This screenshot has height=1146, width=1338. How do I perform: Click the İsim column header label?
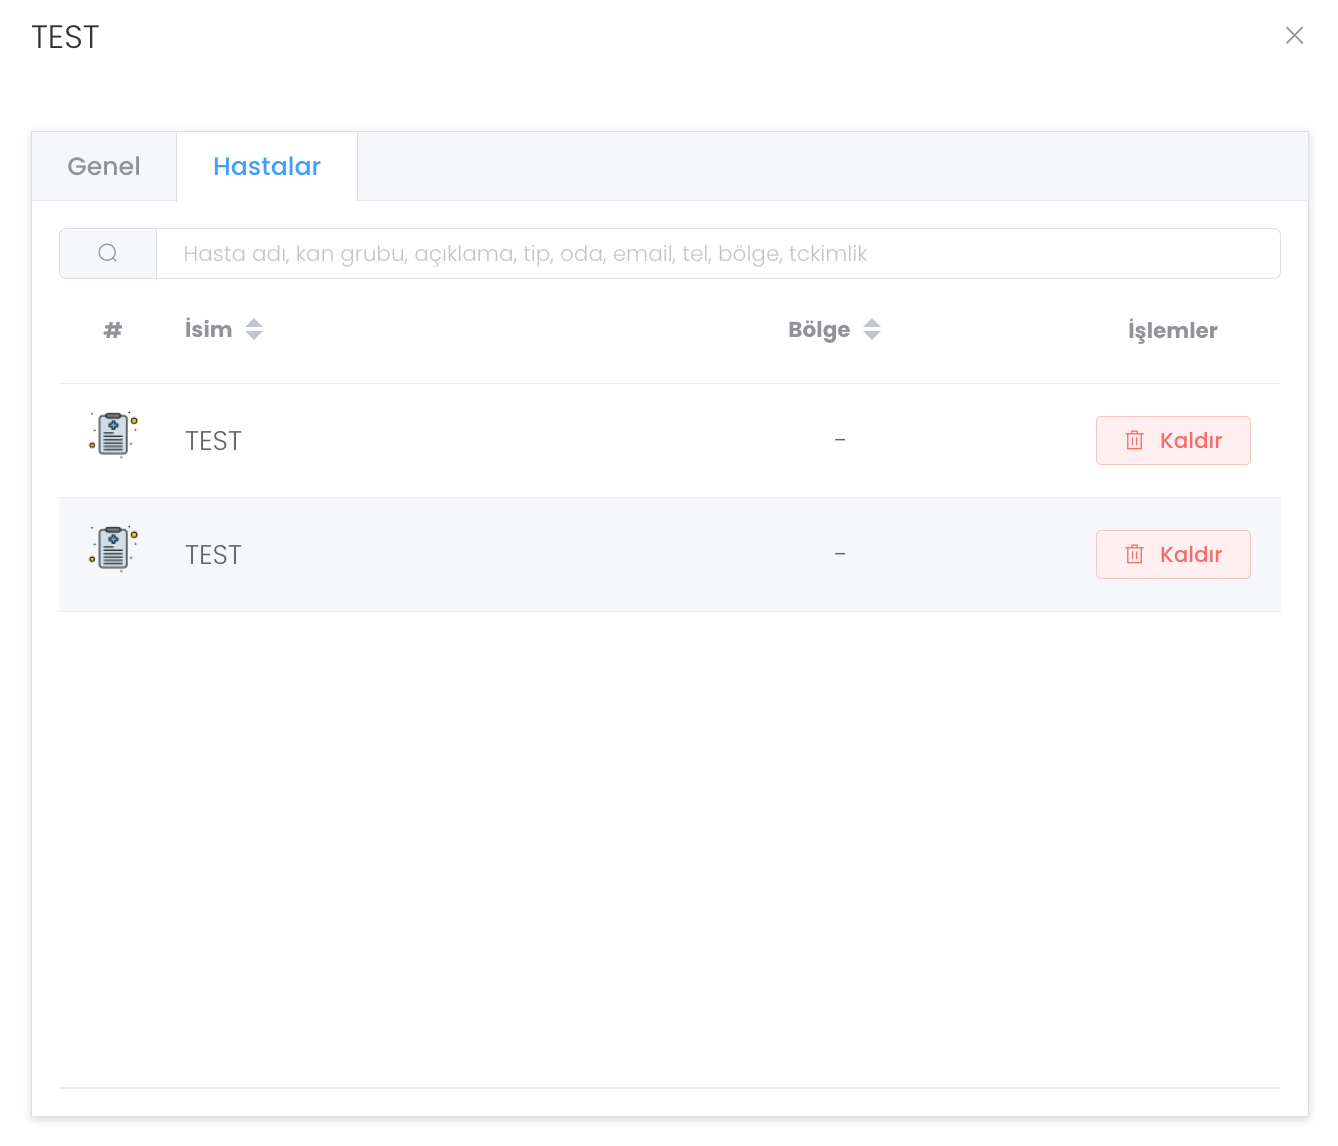coord(208,329)
